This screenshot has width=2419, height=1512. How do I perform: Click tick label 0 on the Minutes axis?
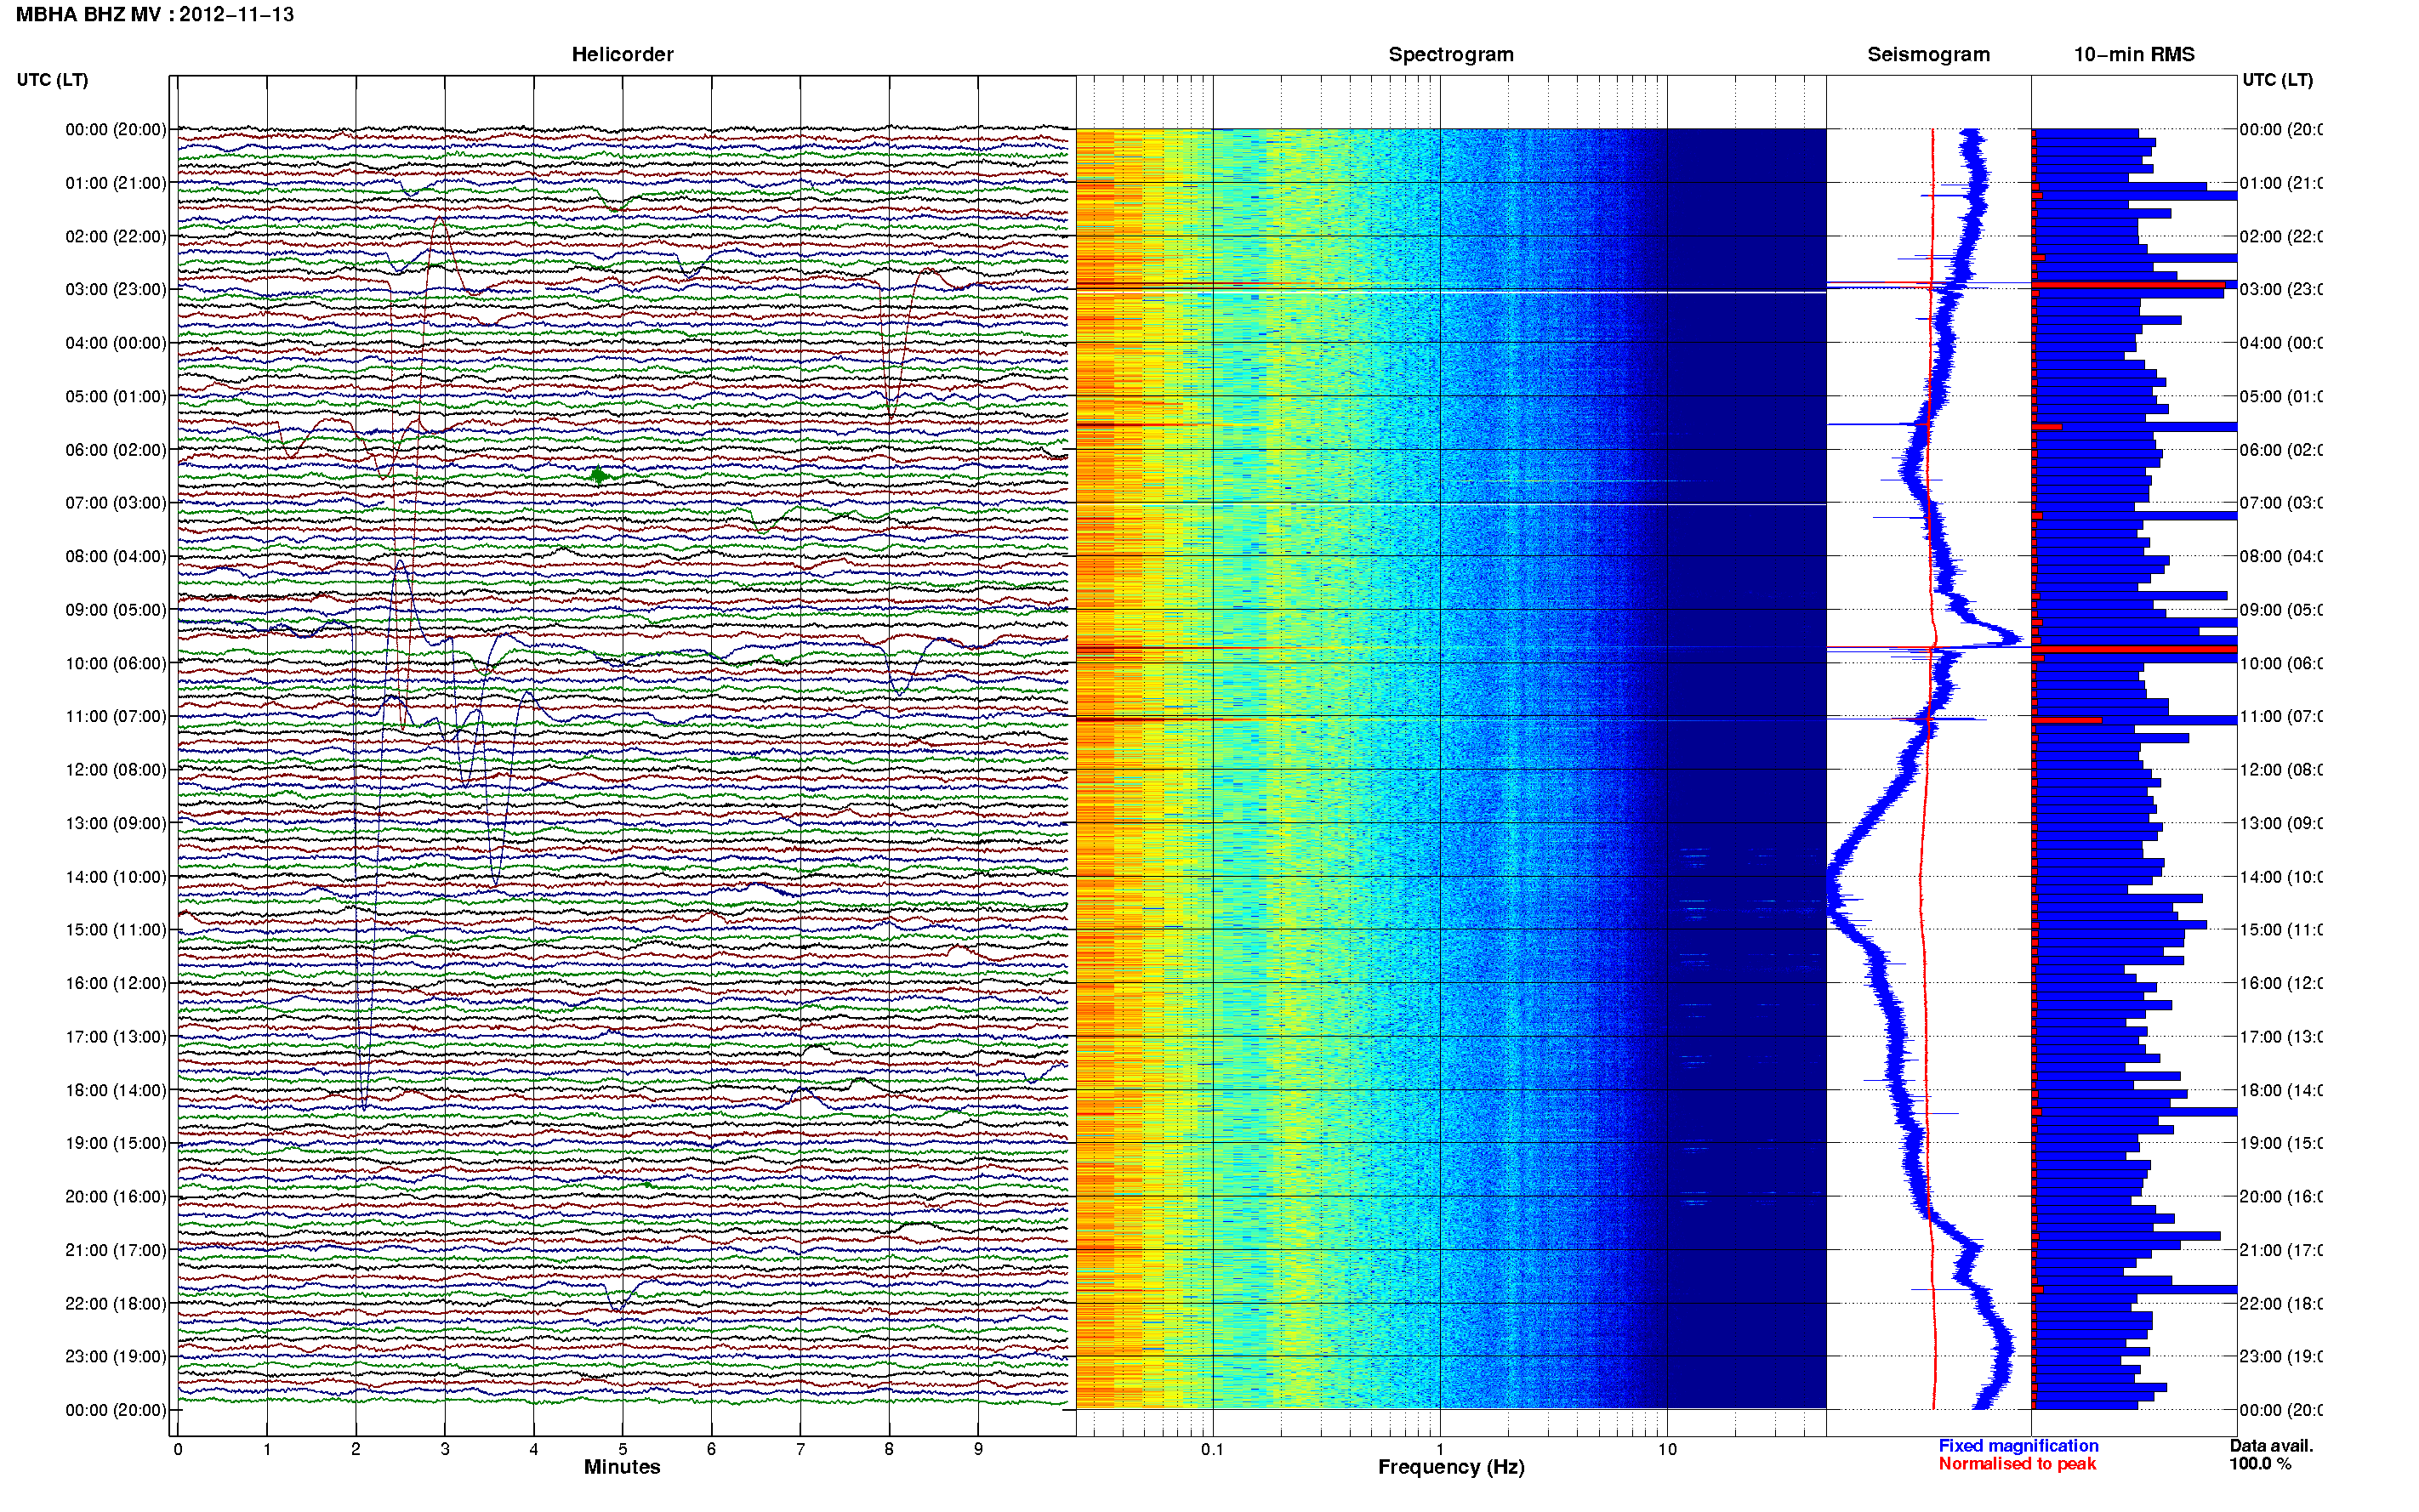click(178, 1450)
